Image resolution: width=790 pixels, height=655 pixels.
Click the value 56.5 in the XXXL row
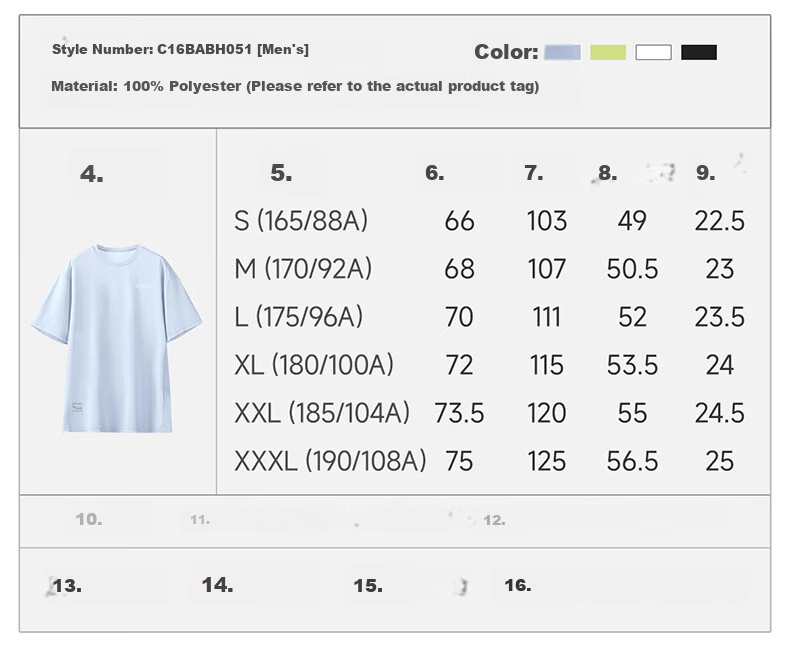632,462
